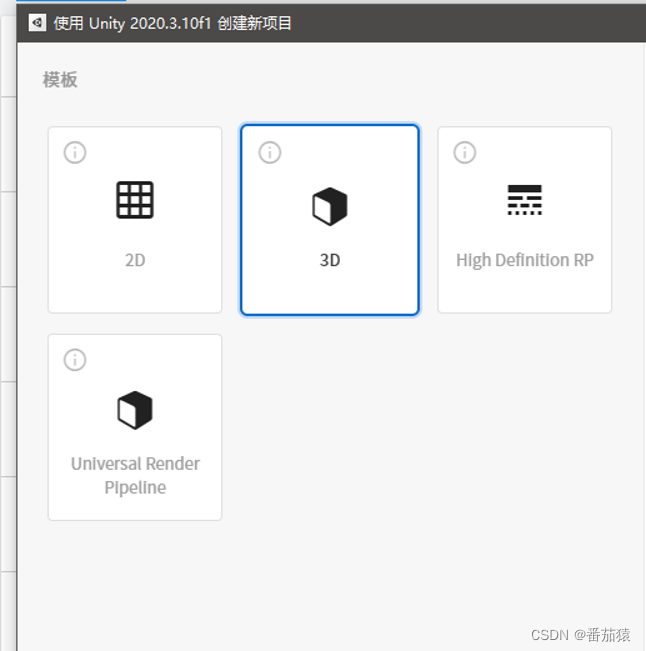
Task: Click the 模板 section heading
Action: (x=60, y=79)
